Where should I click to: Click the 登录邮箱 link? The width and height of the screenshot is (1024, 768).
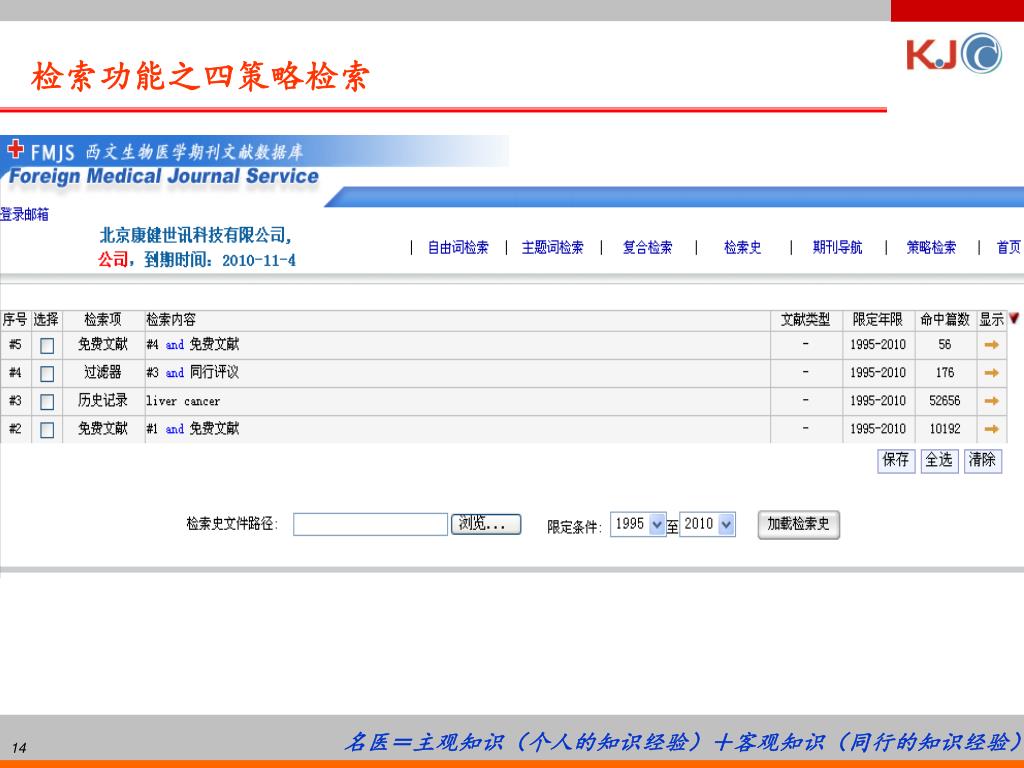coord(24,214)
